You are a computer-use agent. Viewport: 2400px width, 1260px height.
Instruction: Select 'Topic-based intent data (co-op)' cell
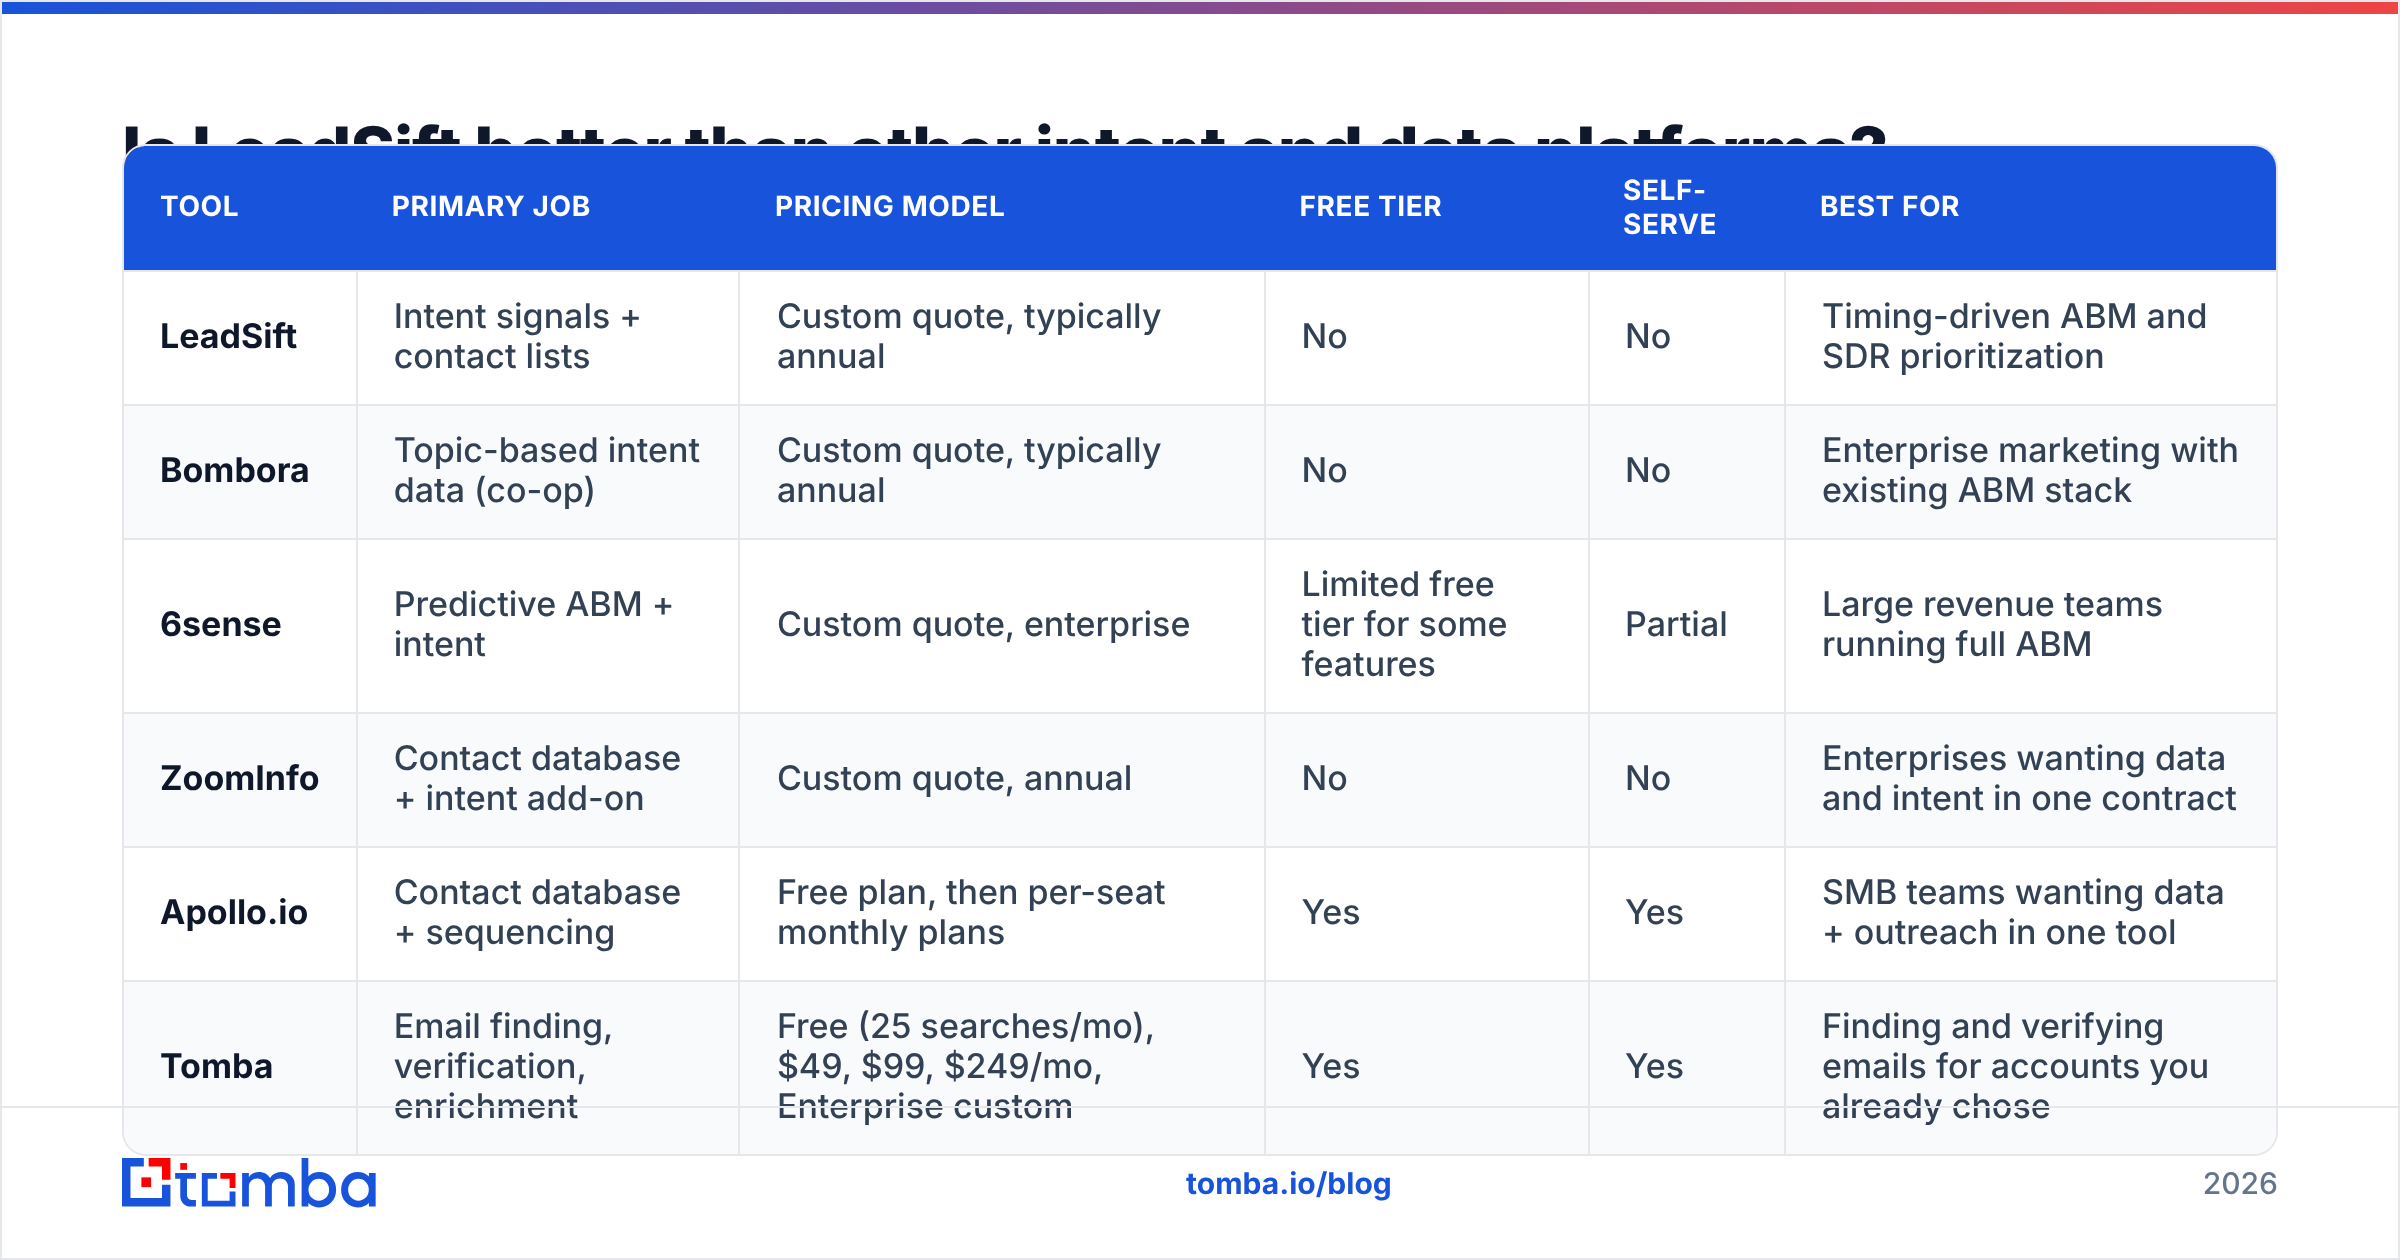(548, 471)
